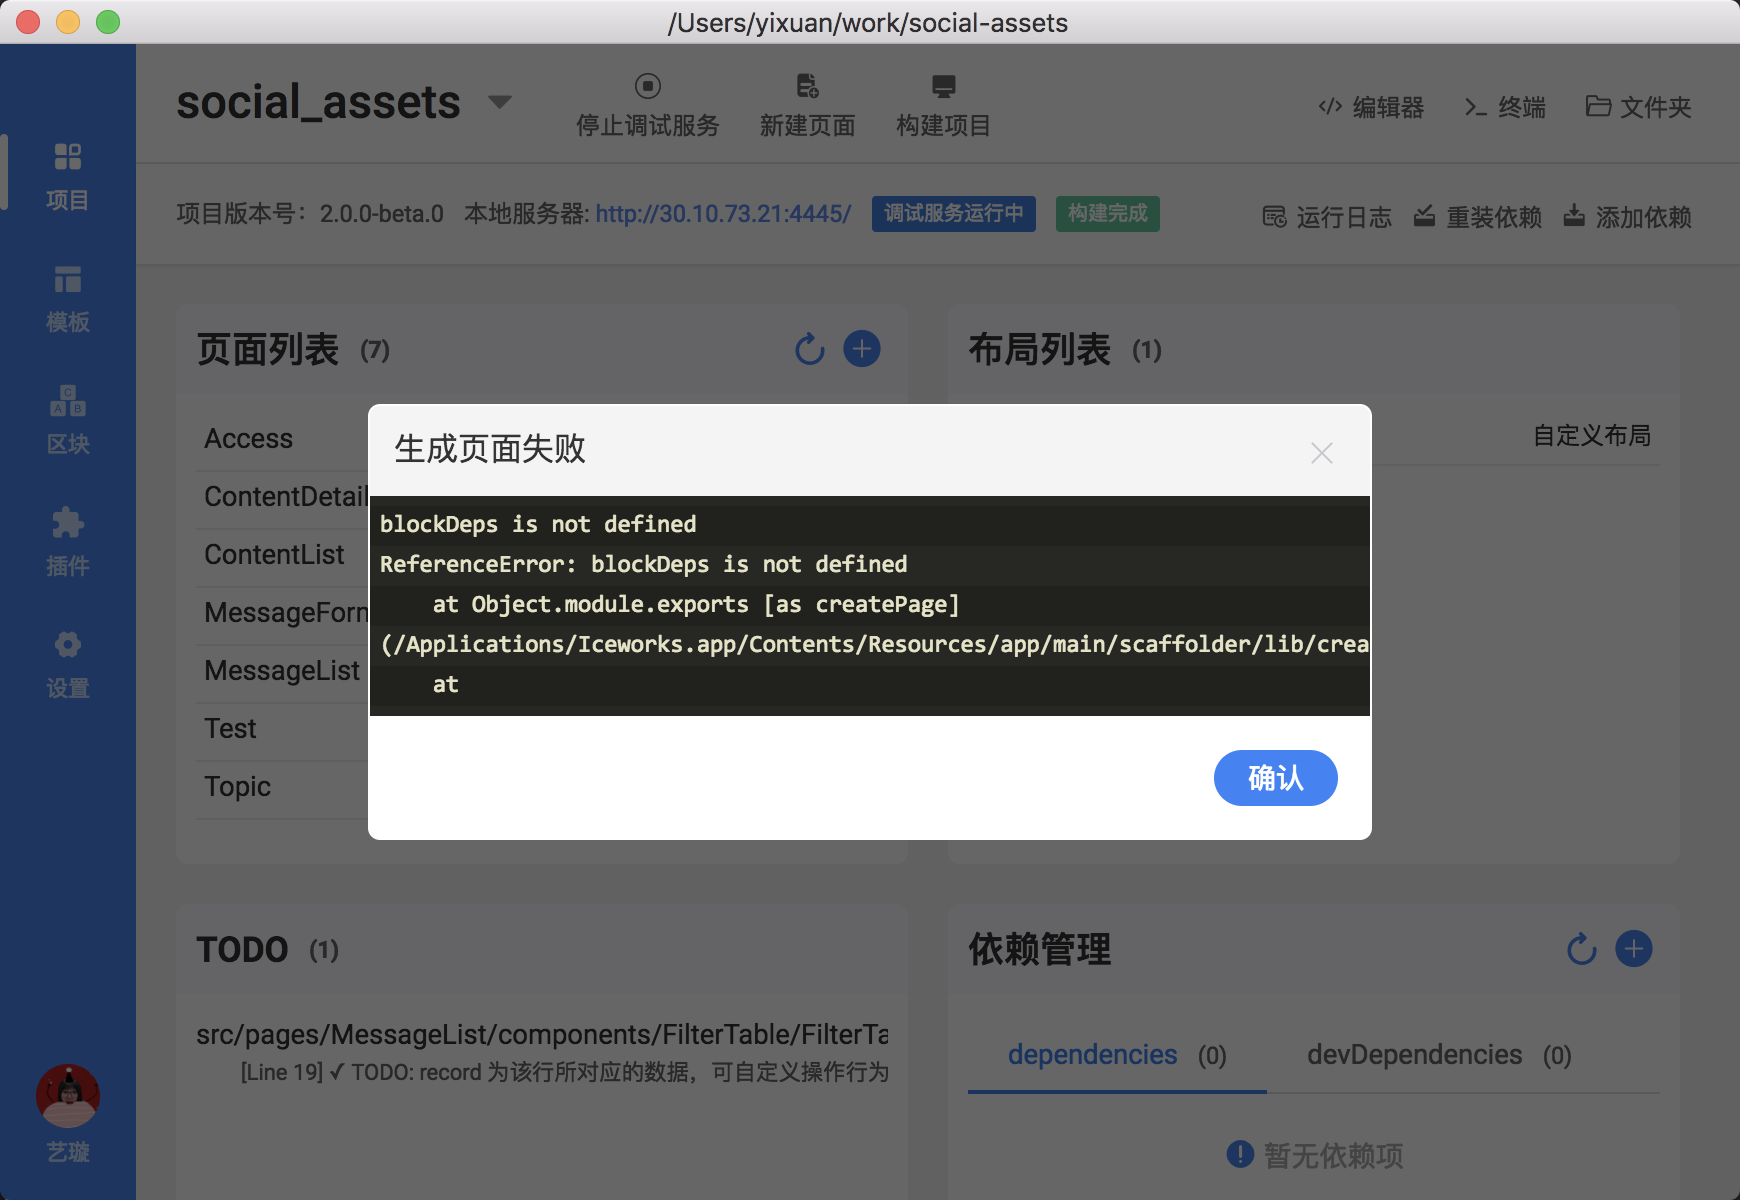Open the local server URL link
This screenshot has width=1740, height=1200.
click(x=723, y=213)
